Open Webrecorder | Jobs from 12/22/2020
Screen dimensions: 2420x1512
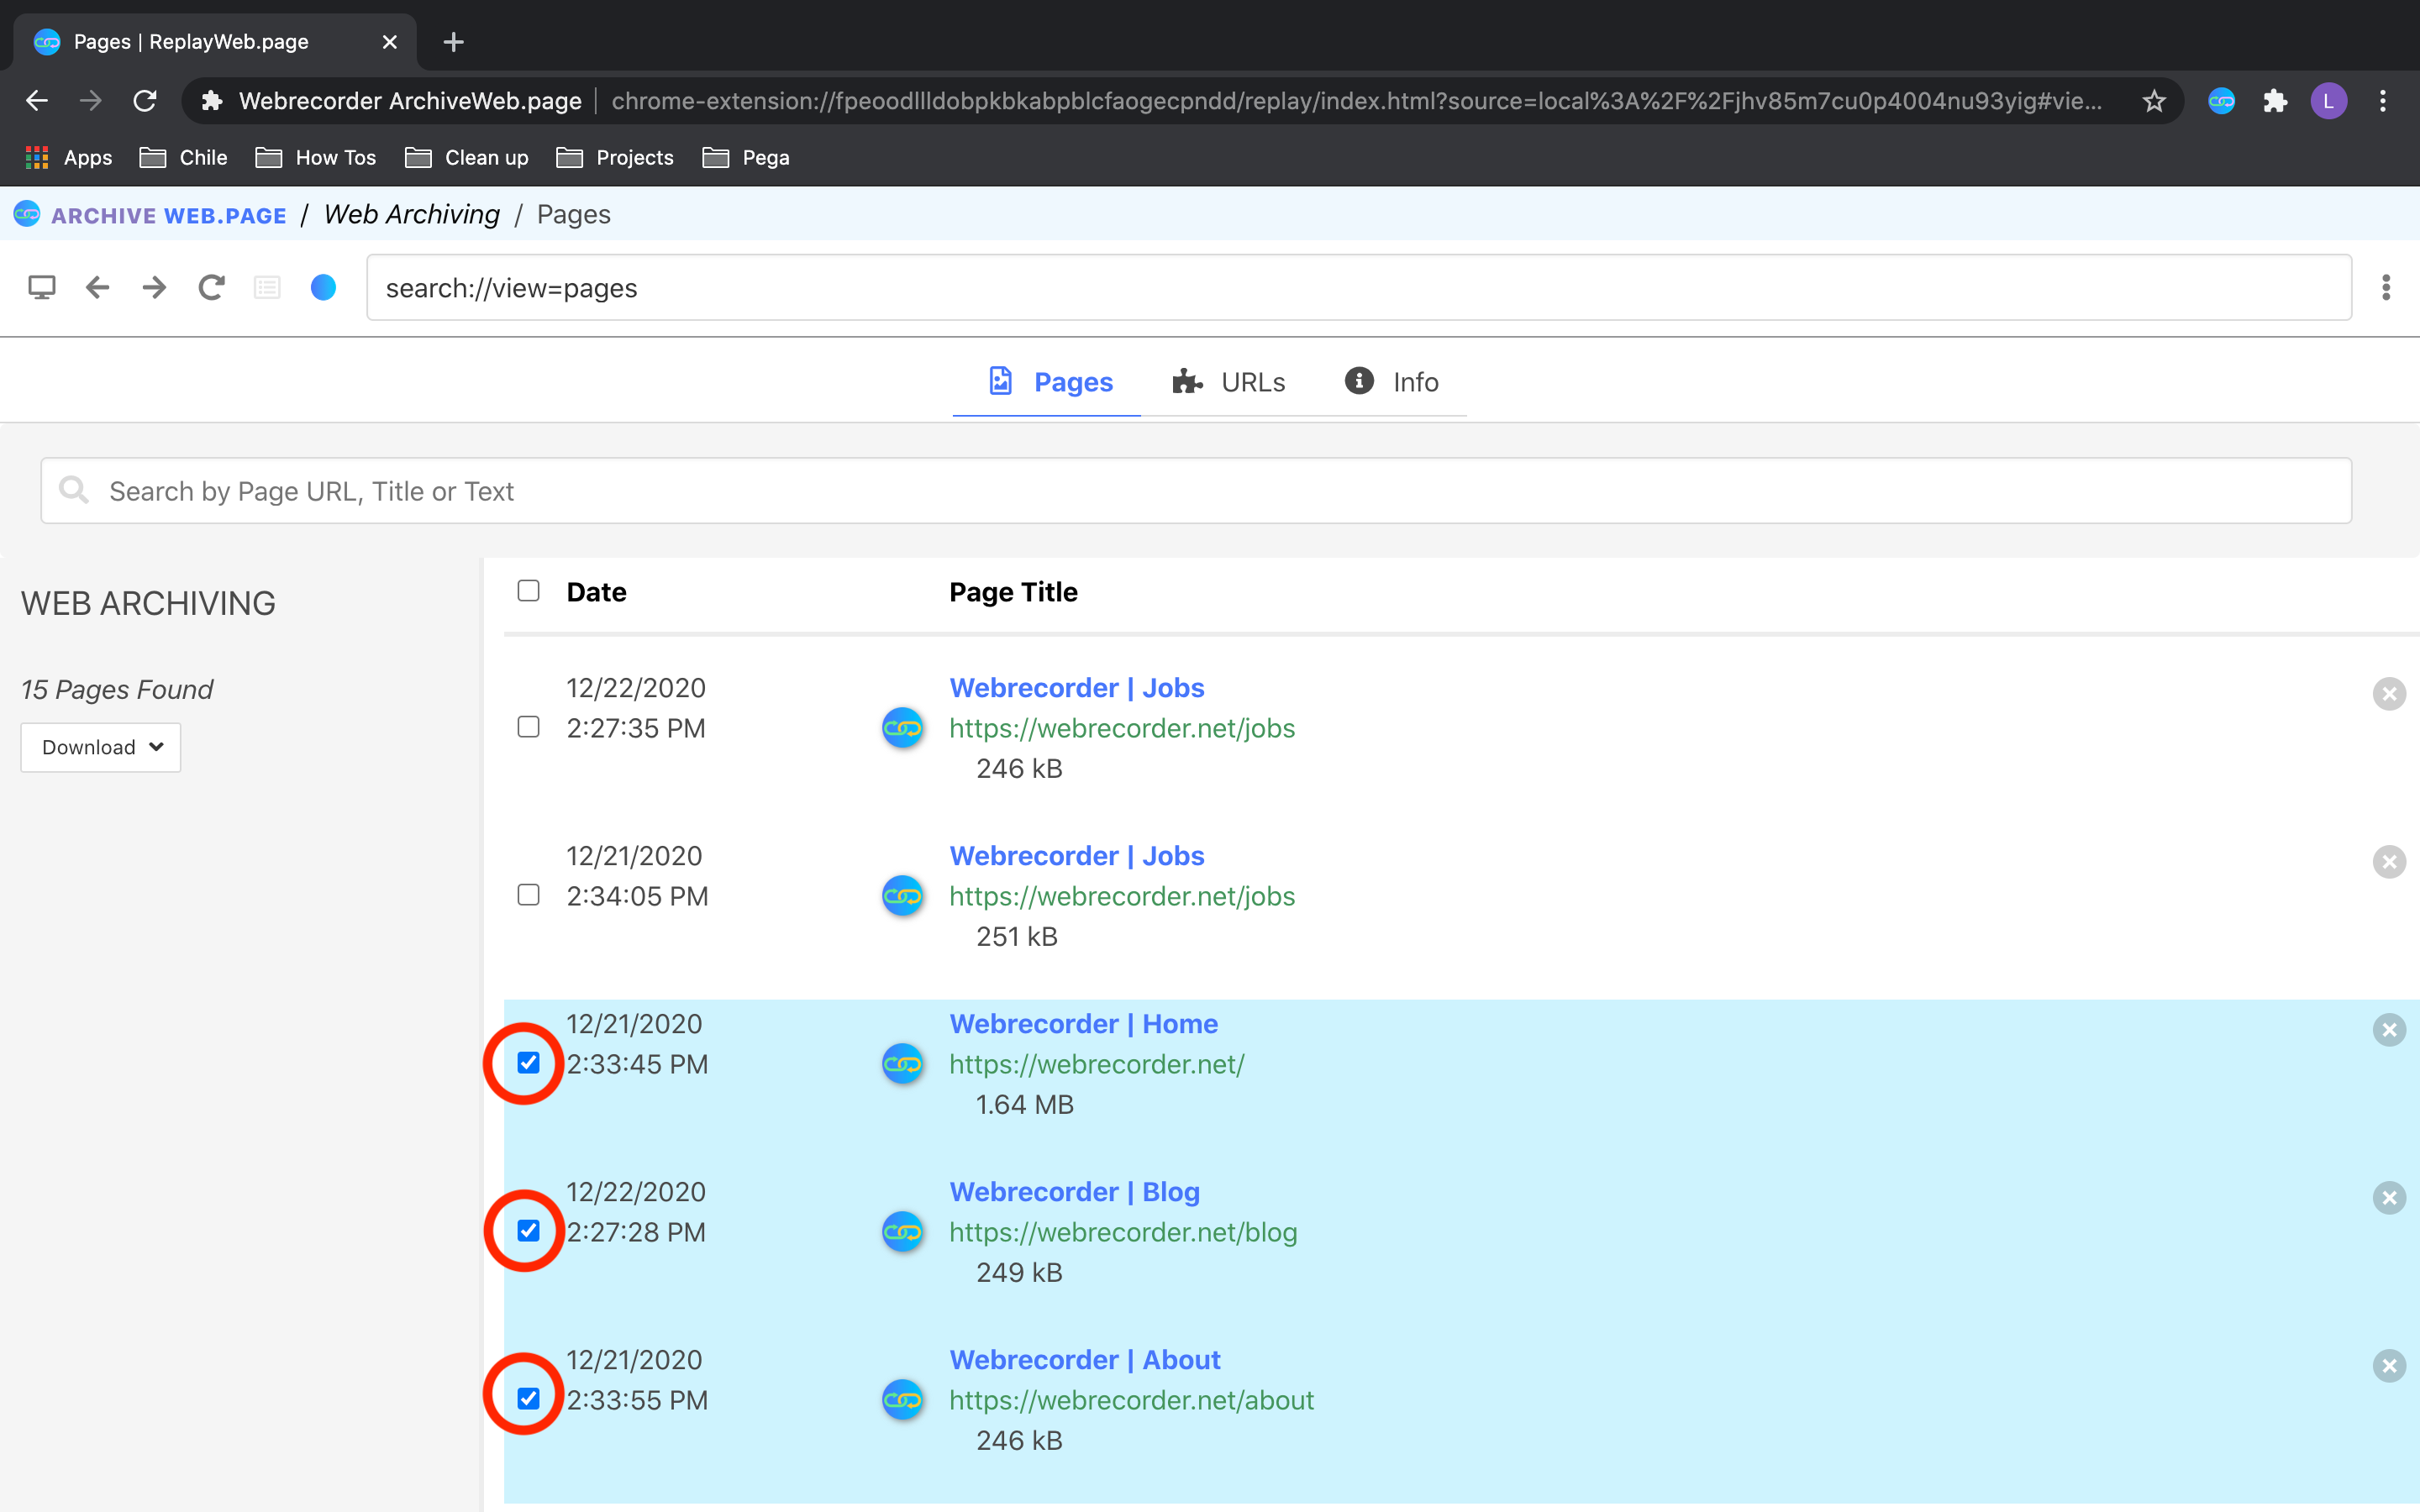[x=1076, y=688]
